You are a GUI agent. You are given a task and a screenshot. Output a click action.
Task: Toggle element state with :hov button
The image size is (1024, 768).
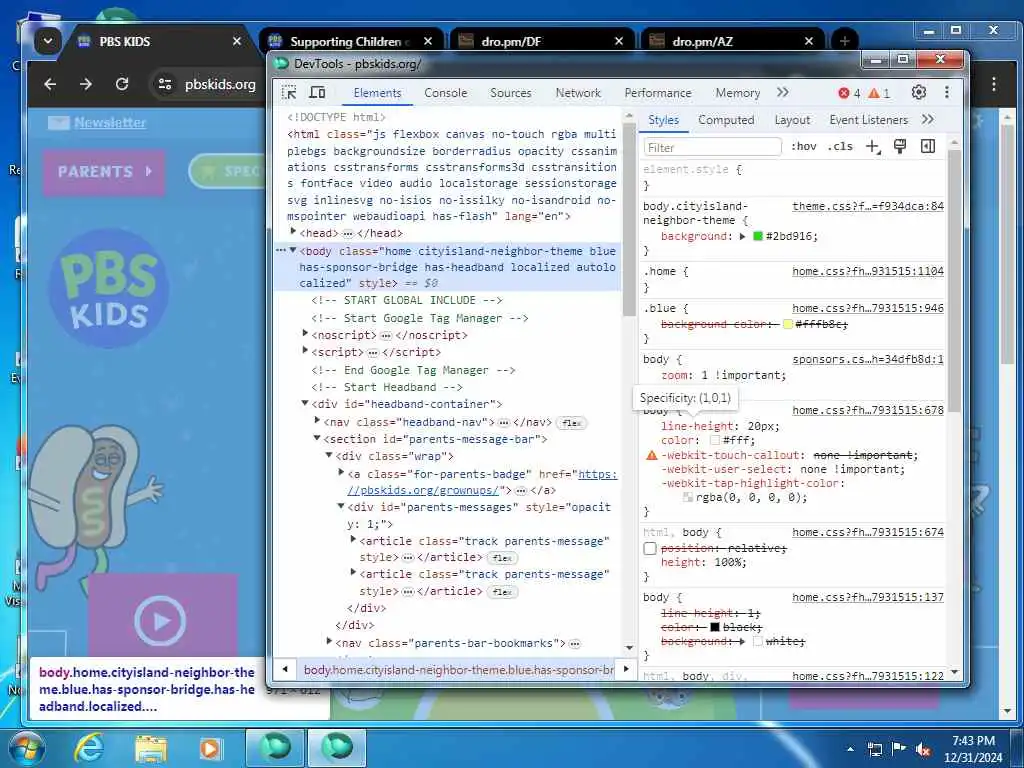[803, 147]
